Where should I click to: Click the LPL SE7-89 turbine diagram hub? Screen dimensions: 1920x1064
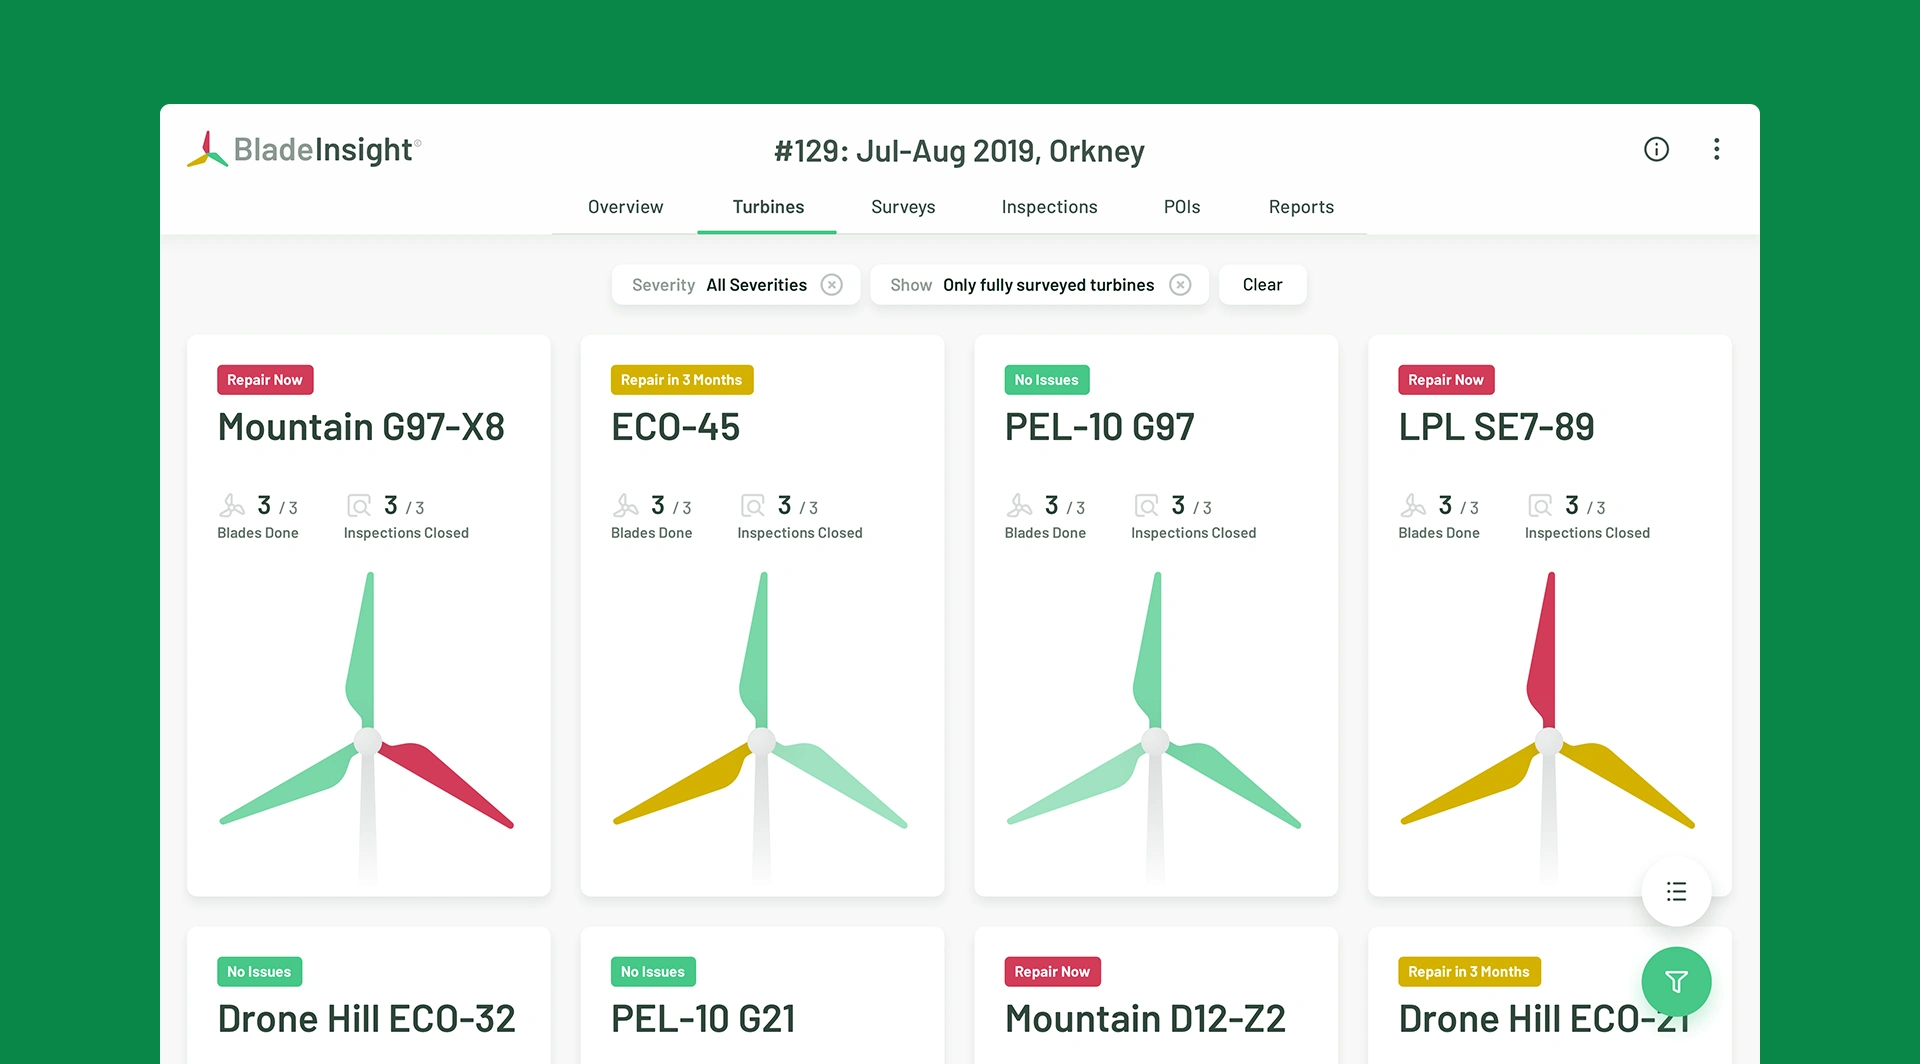click(x=1549, y=741)
